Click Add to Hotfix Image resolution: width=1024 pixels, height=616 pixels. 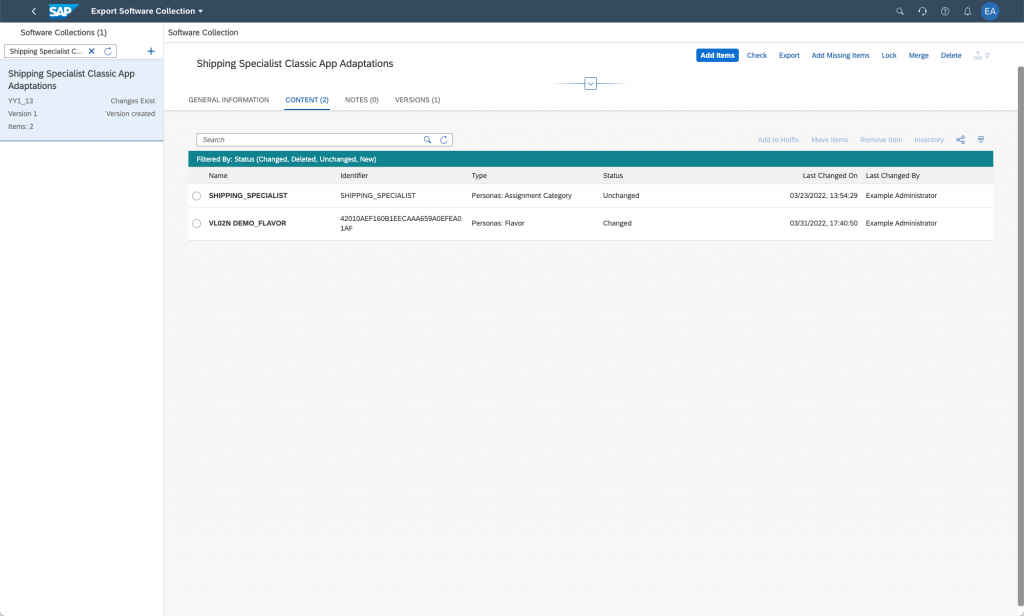778,140
